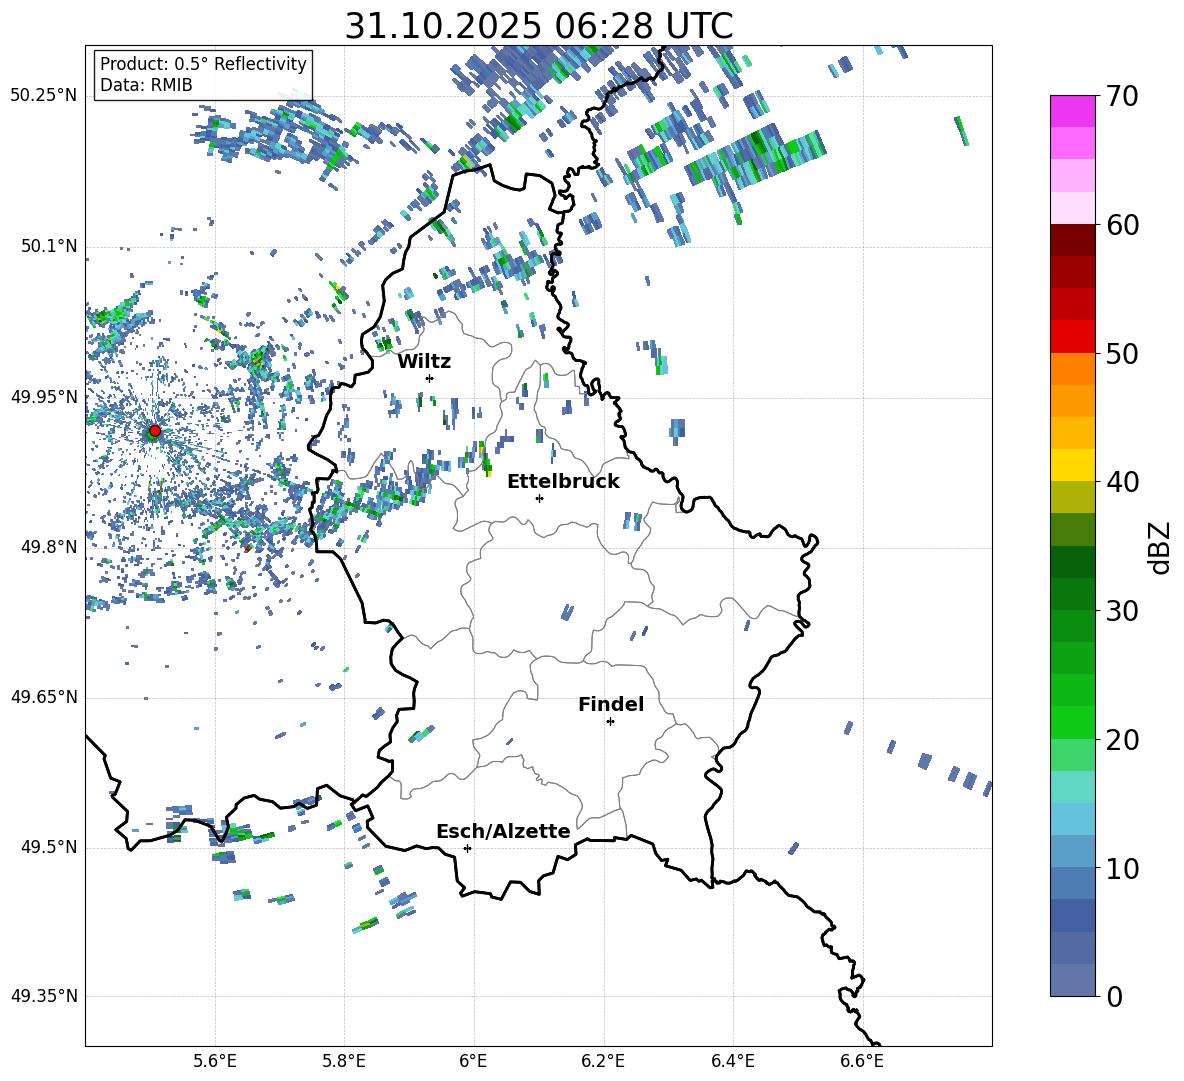The image size is (1184, 1081).
Task: Click the bright green swatch just above 20 dBZ
Action: pyautogui.click(x=1072, y=722)
